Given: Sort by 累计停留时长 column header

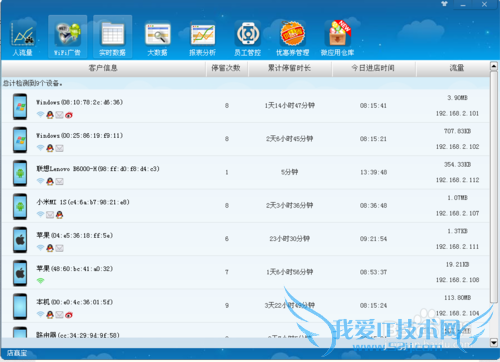Looking at the screenshot, I should click(289, 68).
